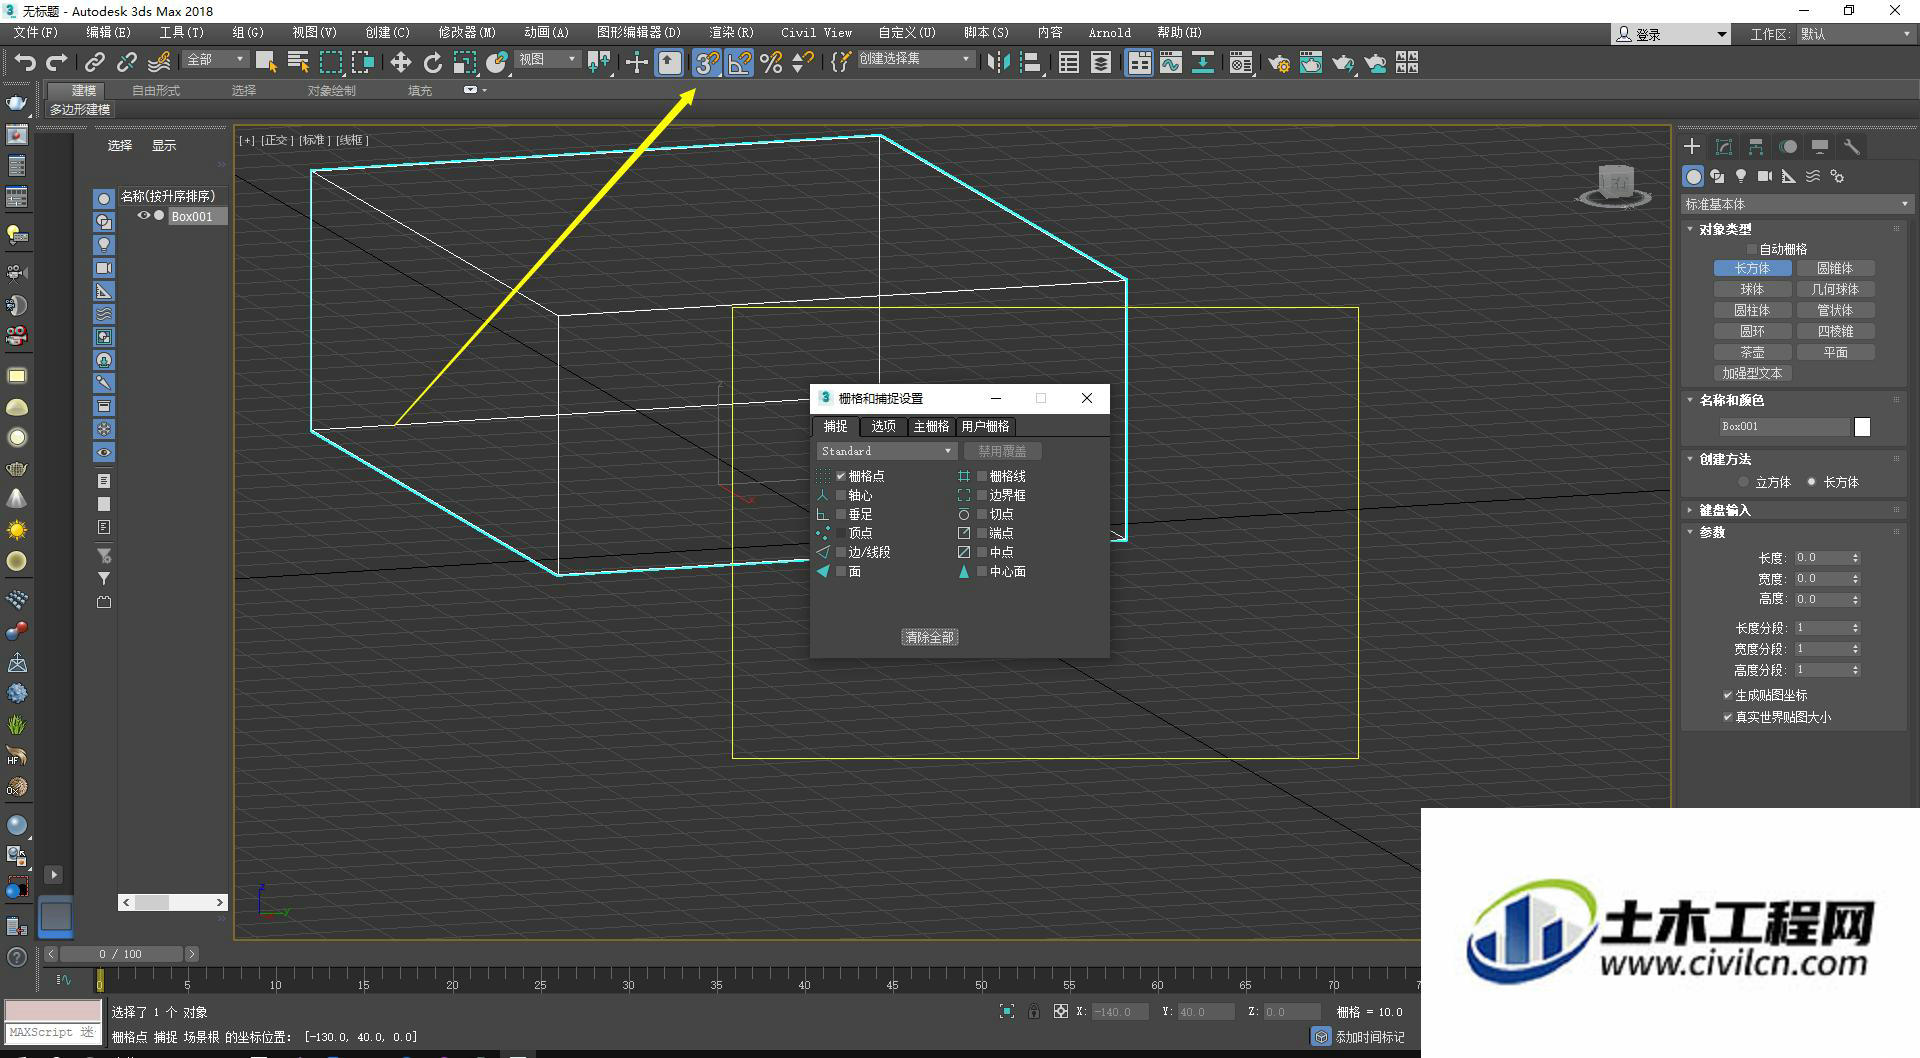Tick the 自动栅格 autogrid checkbox
This screenshot has height=1058, width=1920.
(1752, 249)
